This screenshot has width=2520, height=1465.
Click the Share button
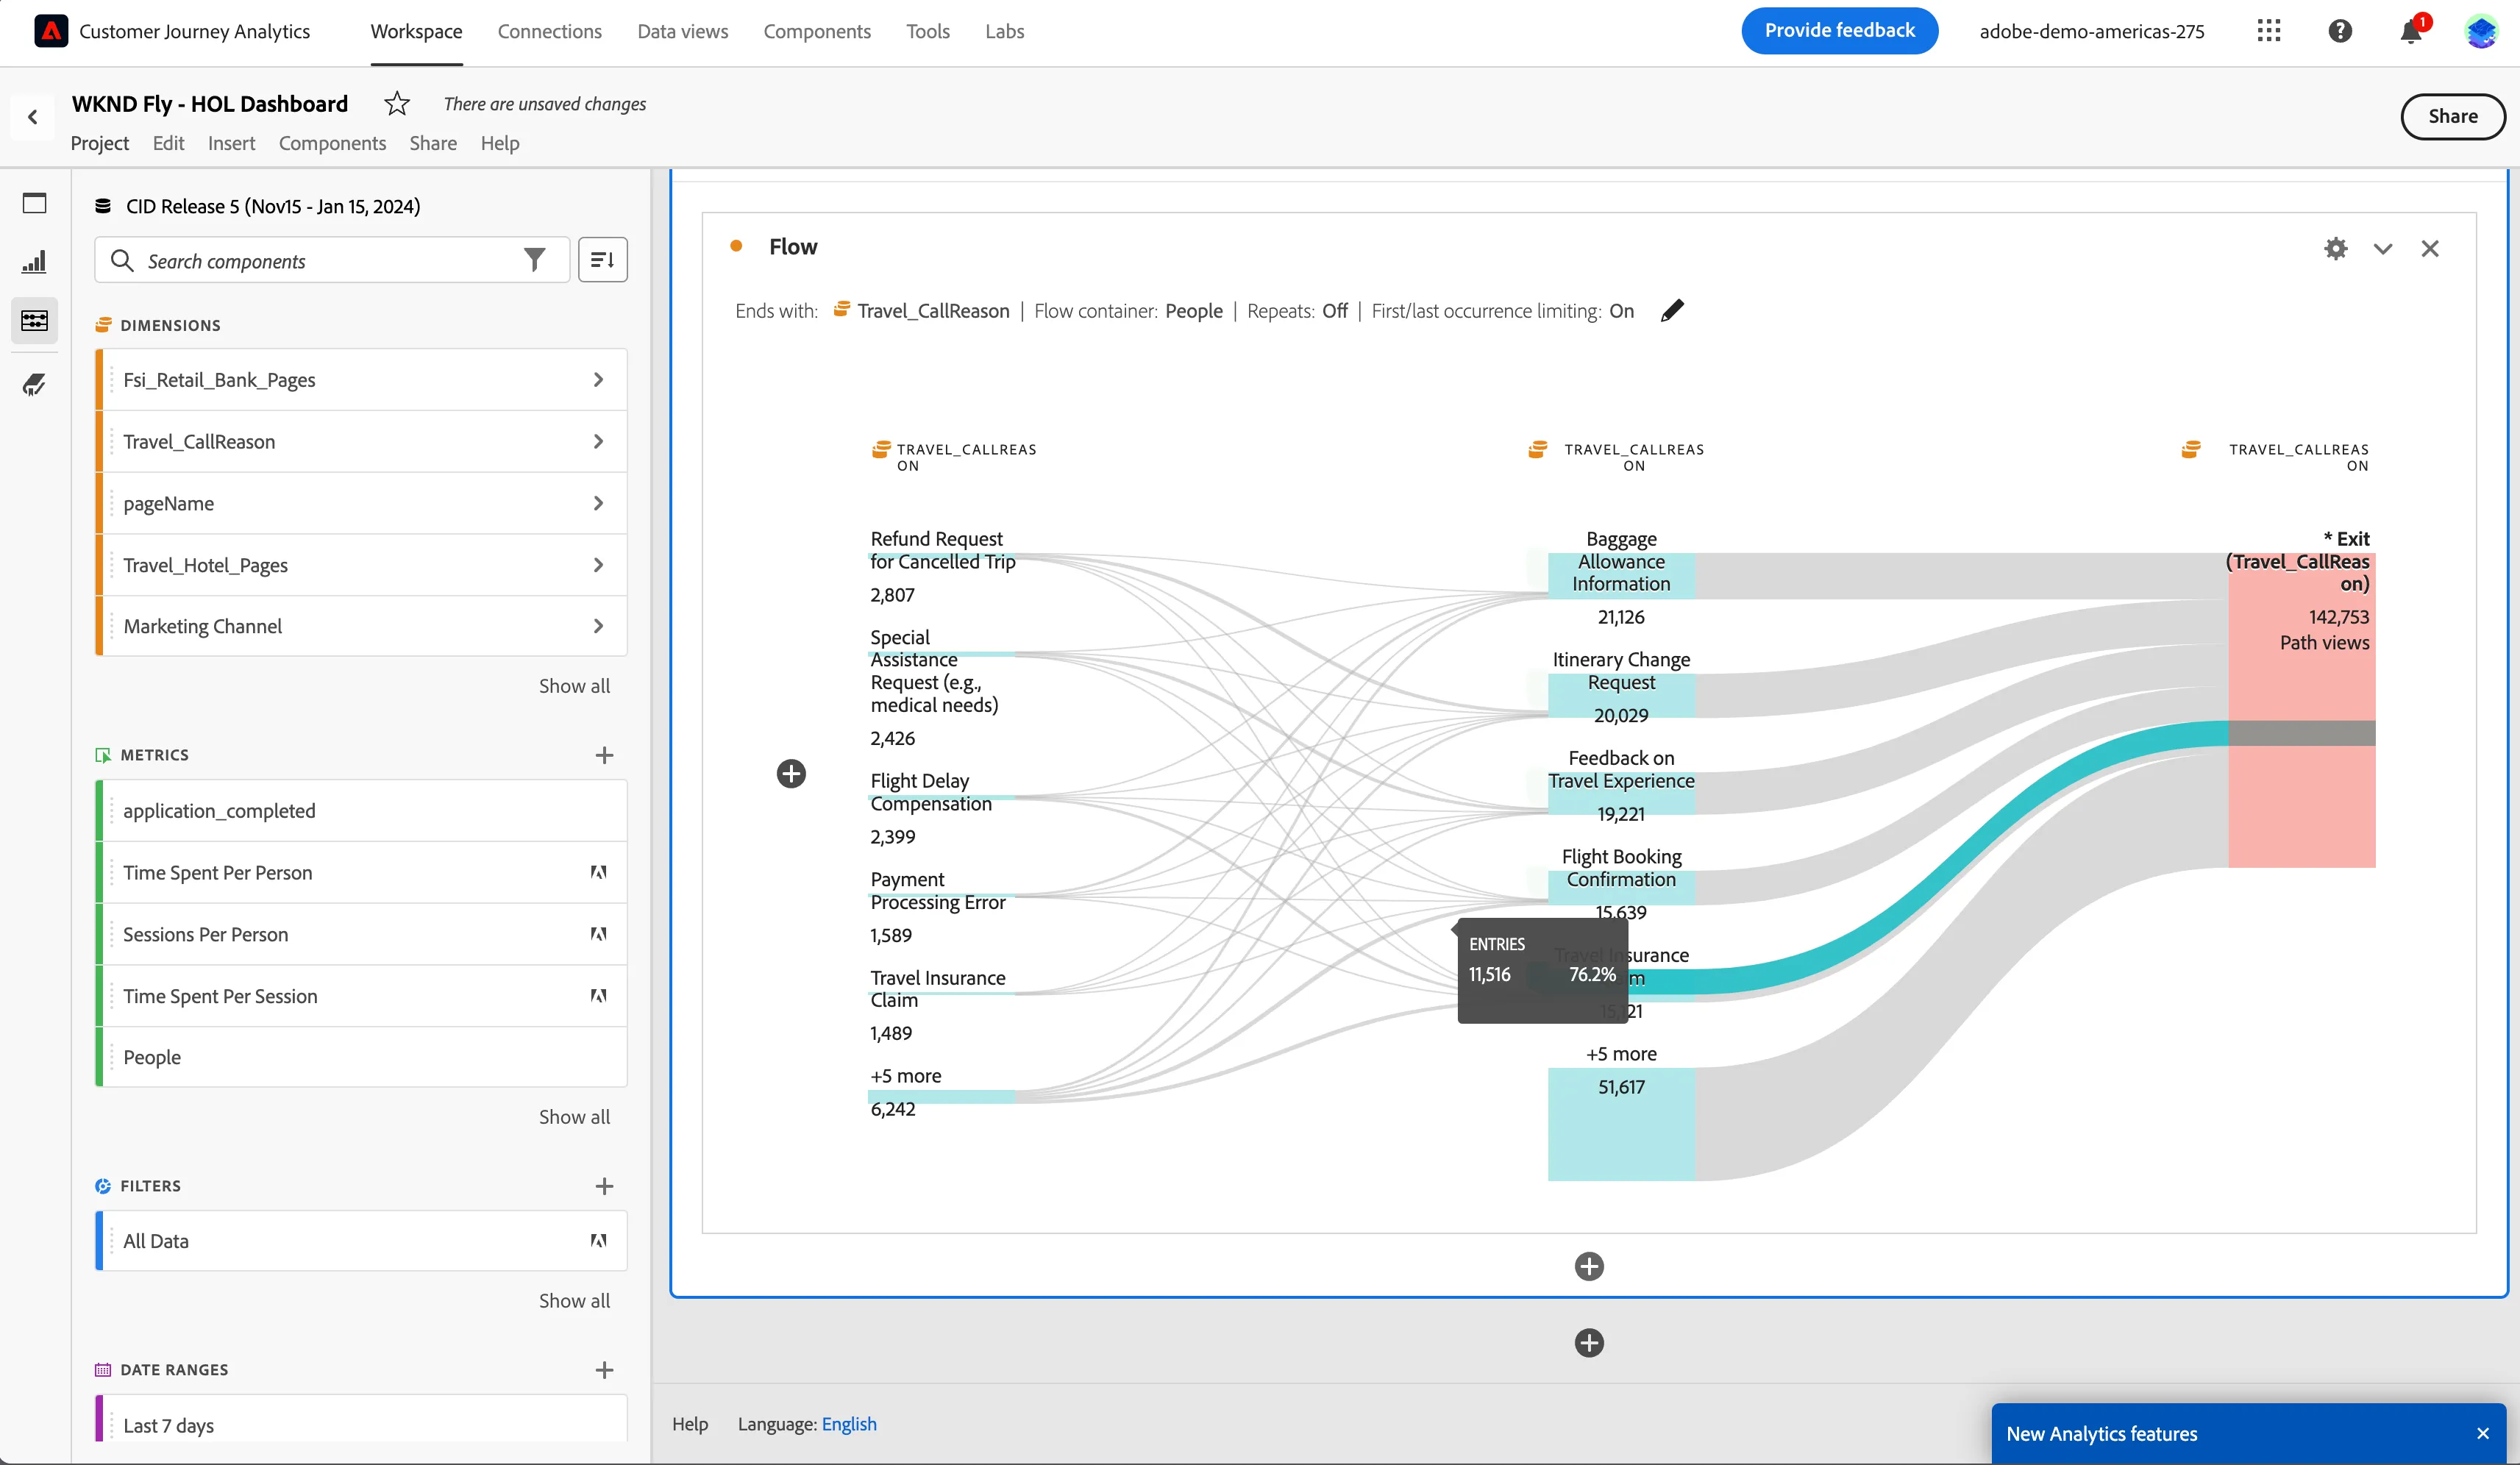click(2453, 116)
